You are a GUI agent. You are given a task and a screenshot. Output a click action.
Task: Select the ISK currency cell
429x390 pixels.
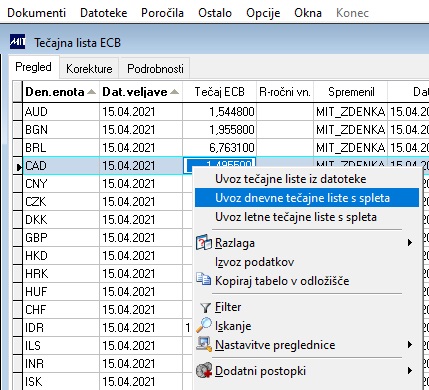coord(61,381)
